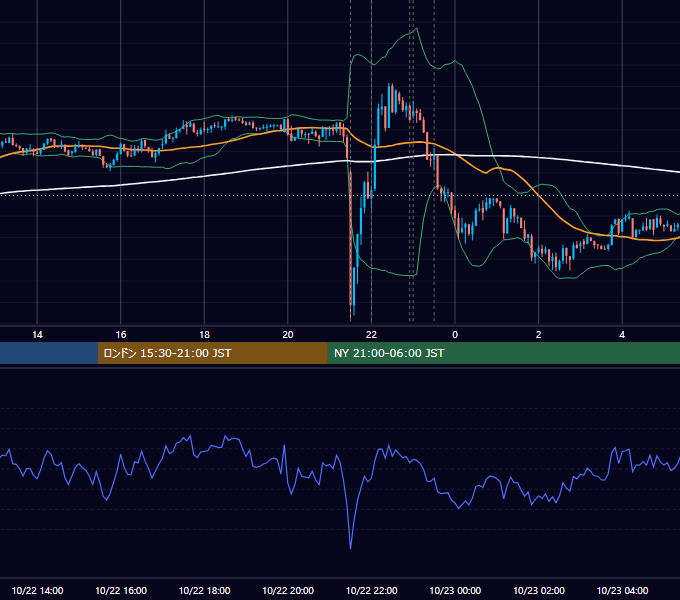This screenshot has height=600, width=680.
Task: Click the 18 hour axis label
Action: click(204, 335)
